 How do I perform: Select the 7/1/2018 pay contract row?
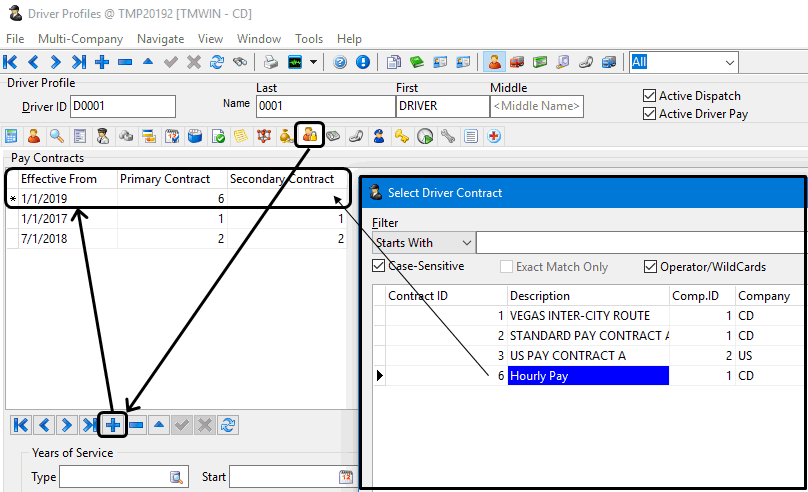point(177,239)
